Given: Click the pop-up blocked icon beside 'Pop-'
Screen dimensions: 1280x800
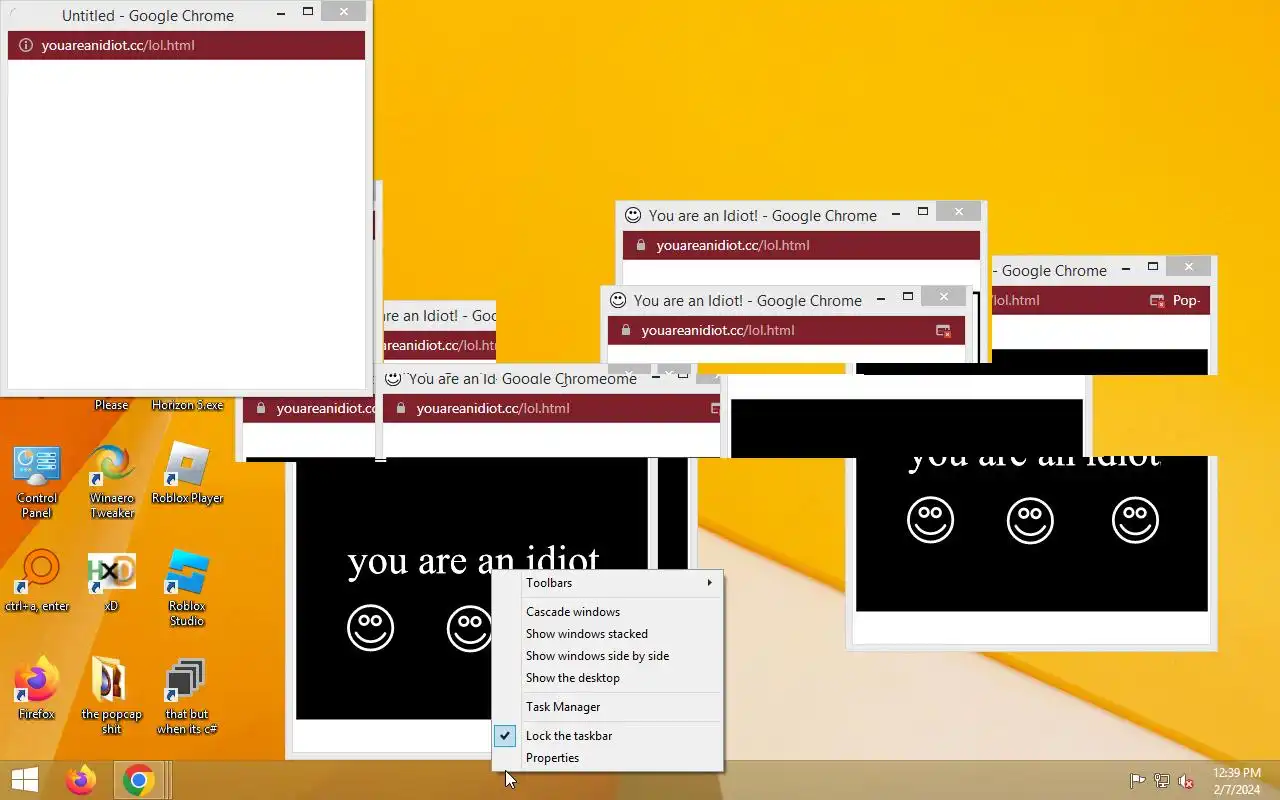Looking at the screenshot, I should coord(1157,300).
